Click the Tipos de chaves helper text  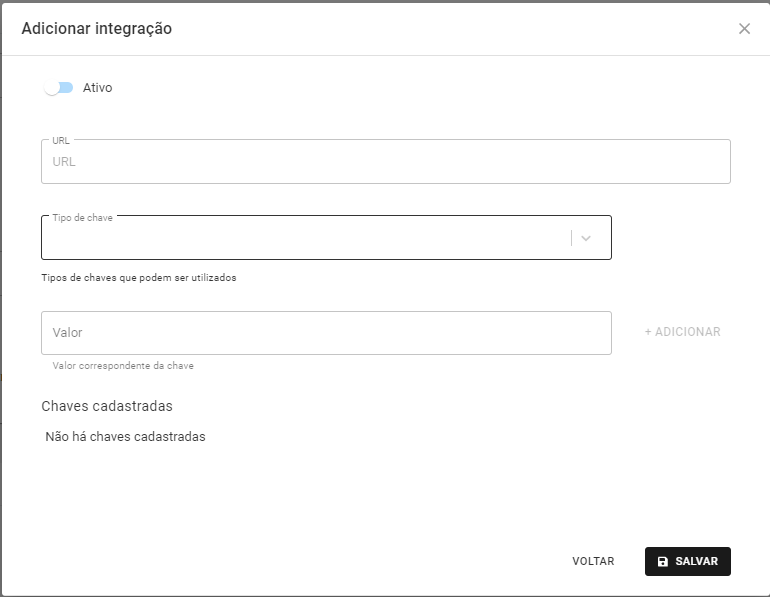click(138, 278)
